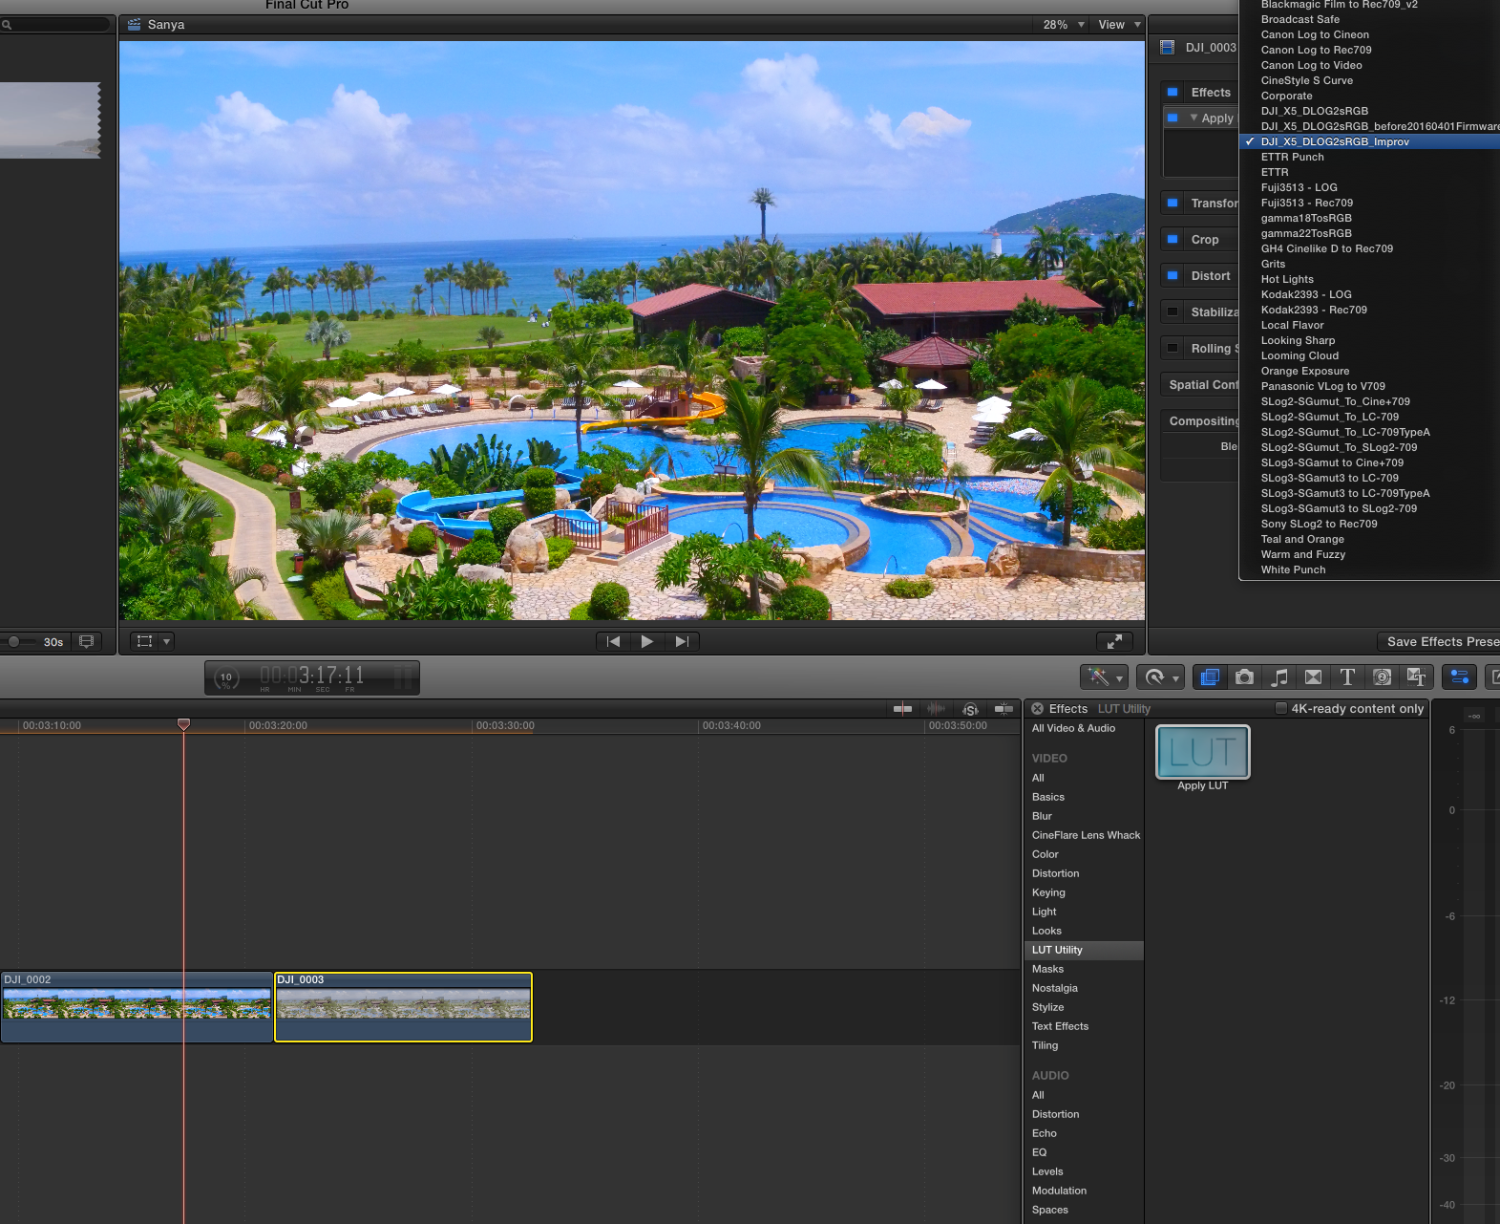The width and height of the screenshot is (1500, 1224).
Task: Toggle soloing with the S icon
Action: tap(970, 709)
